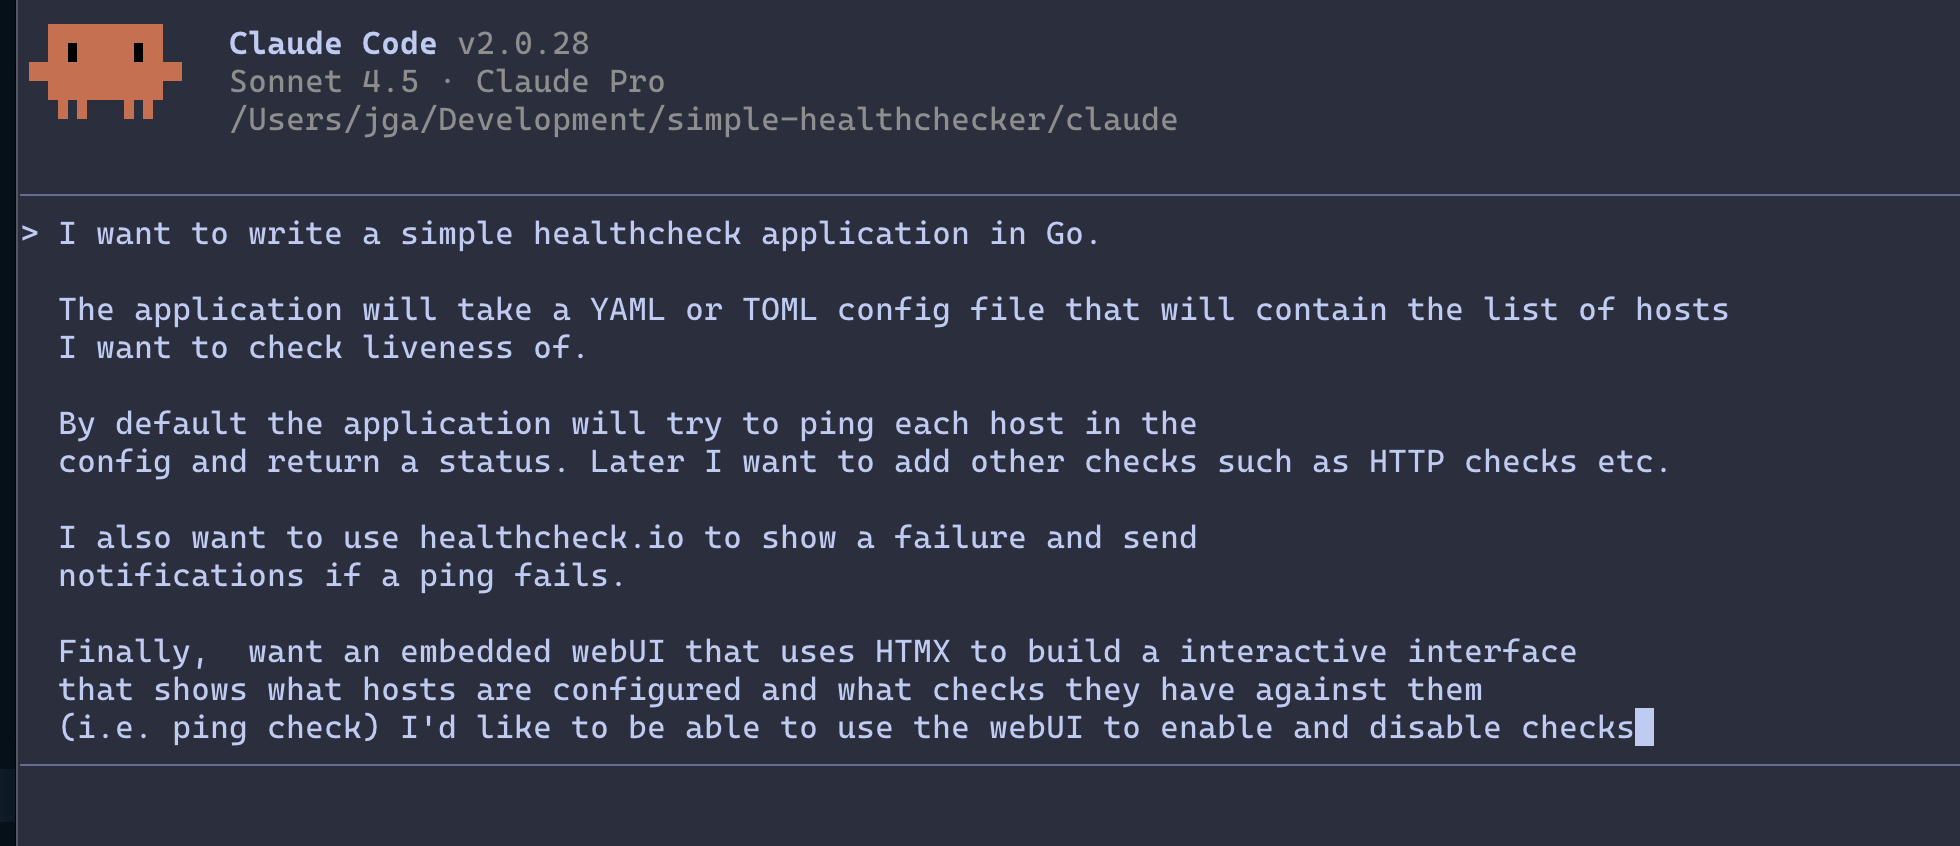Click the word 'notifications' in the prompt

[181, 576]
